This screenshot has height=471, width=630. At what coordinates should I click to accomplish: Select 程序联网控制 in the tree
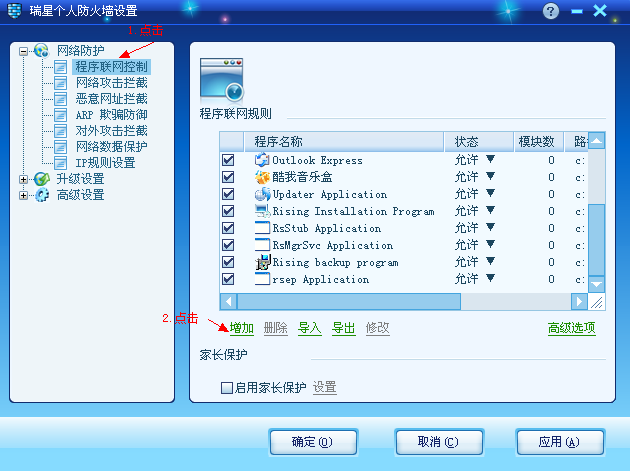tap(111, 67)
